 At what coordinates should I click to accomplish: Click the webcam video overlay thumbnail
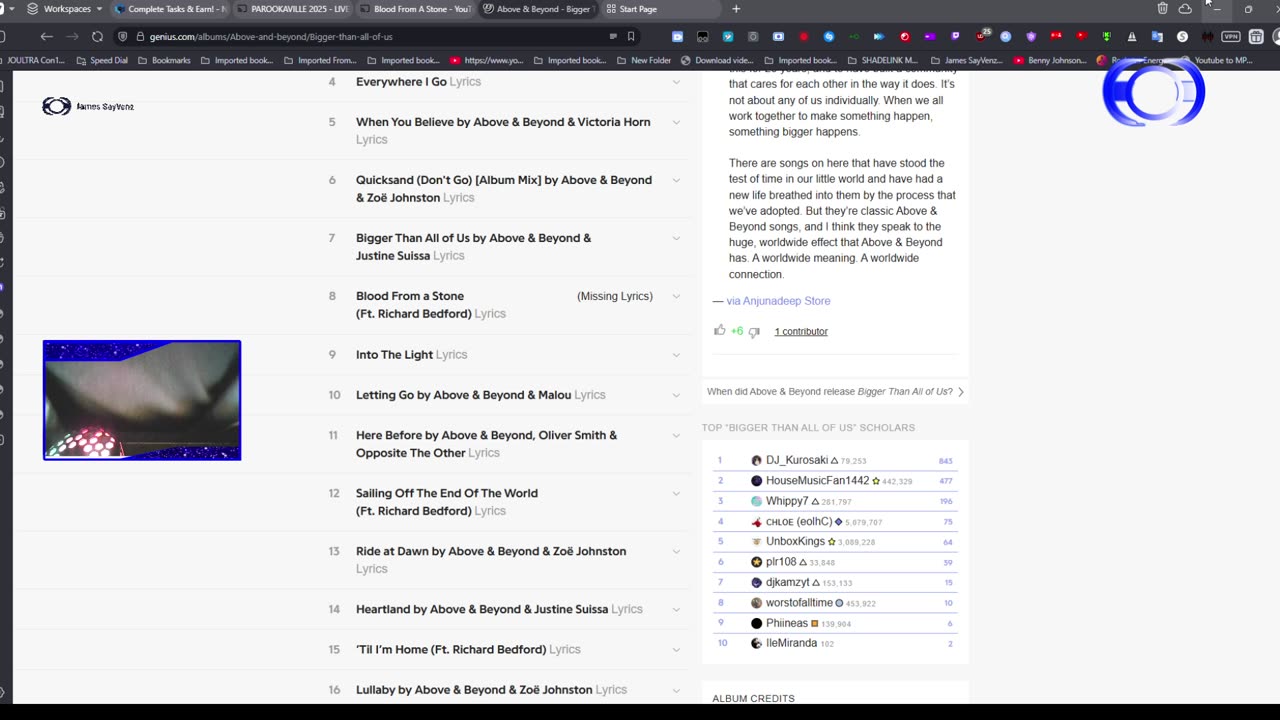[x=142, y=400]
